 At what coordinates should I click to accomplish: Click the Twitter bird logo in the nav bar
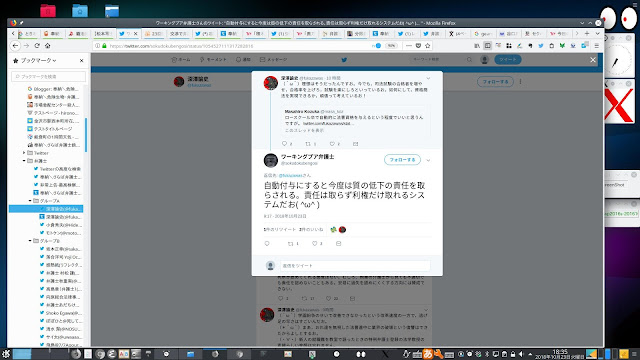[344, 60]
